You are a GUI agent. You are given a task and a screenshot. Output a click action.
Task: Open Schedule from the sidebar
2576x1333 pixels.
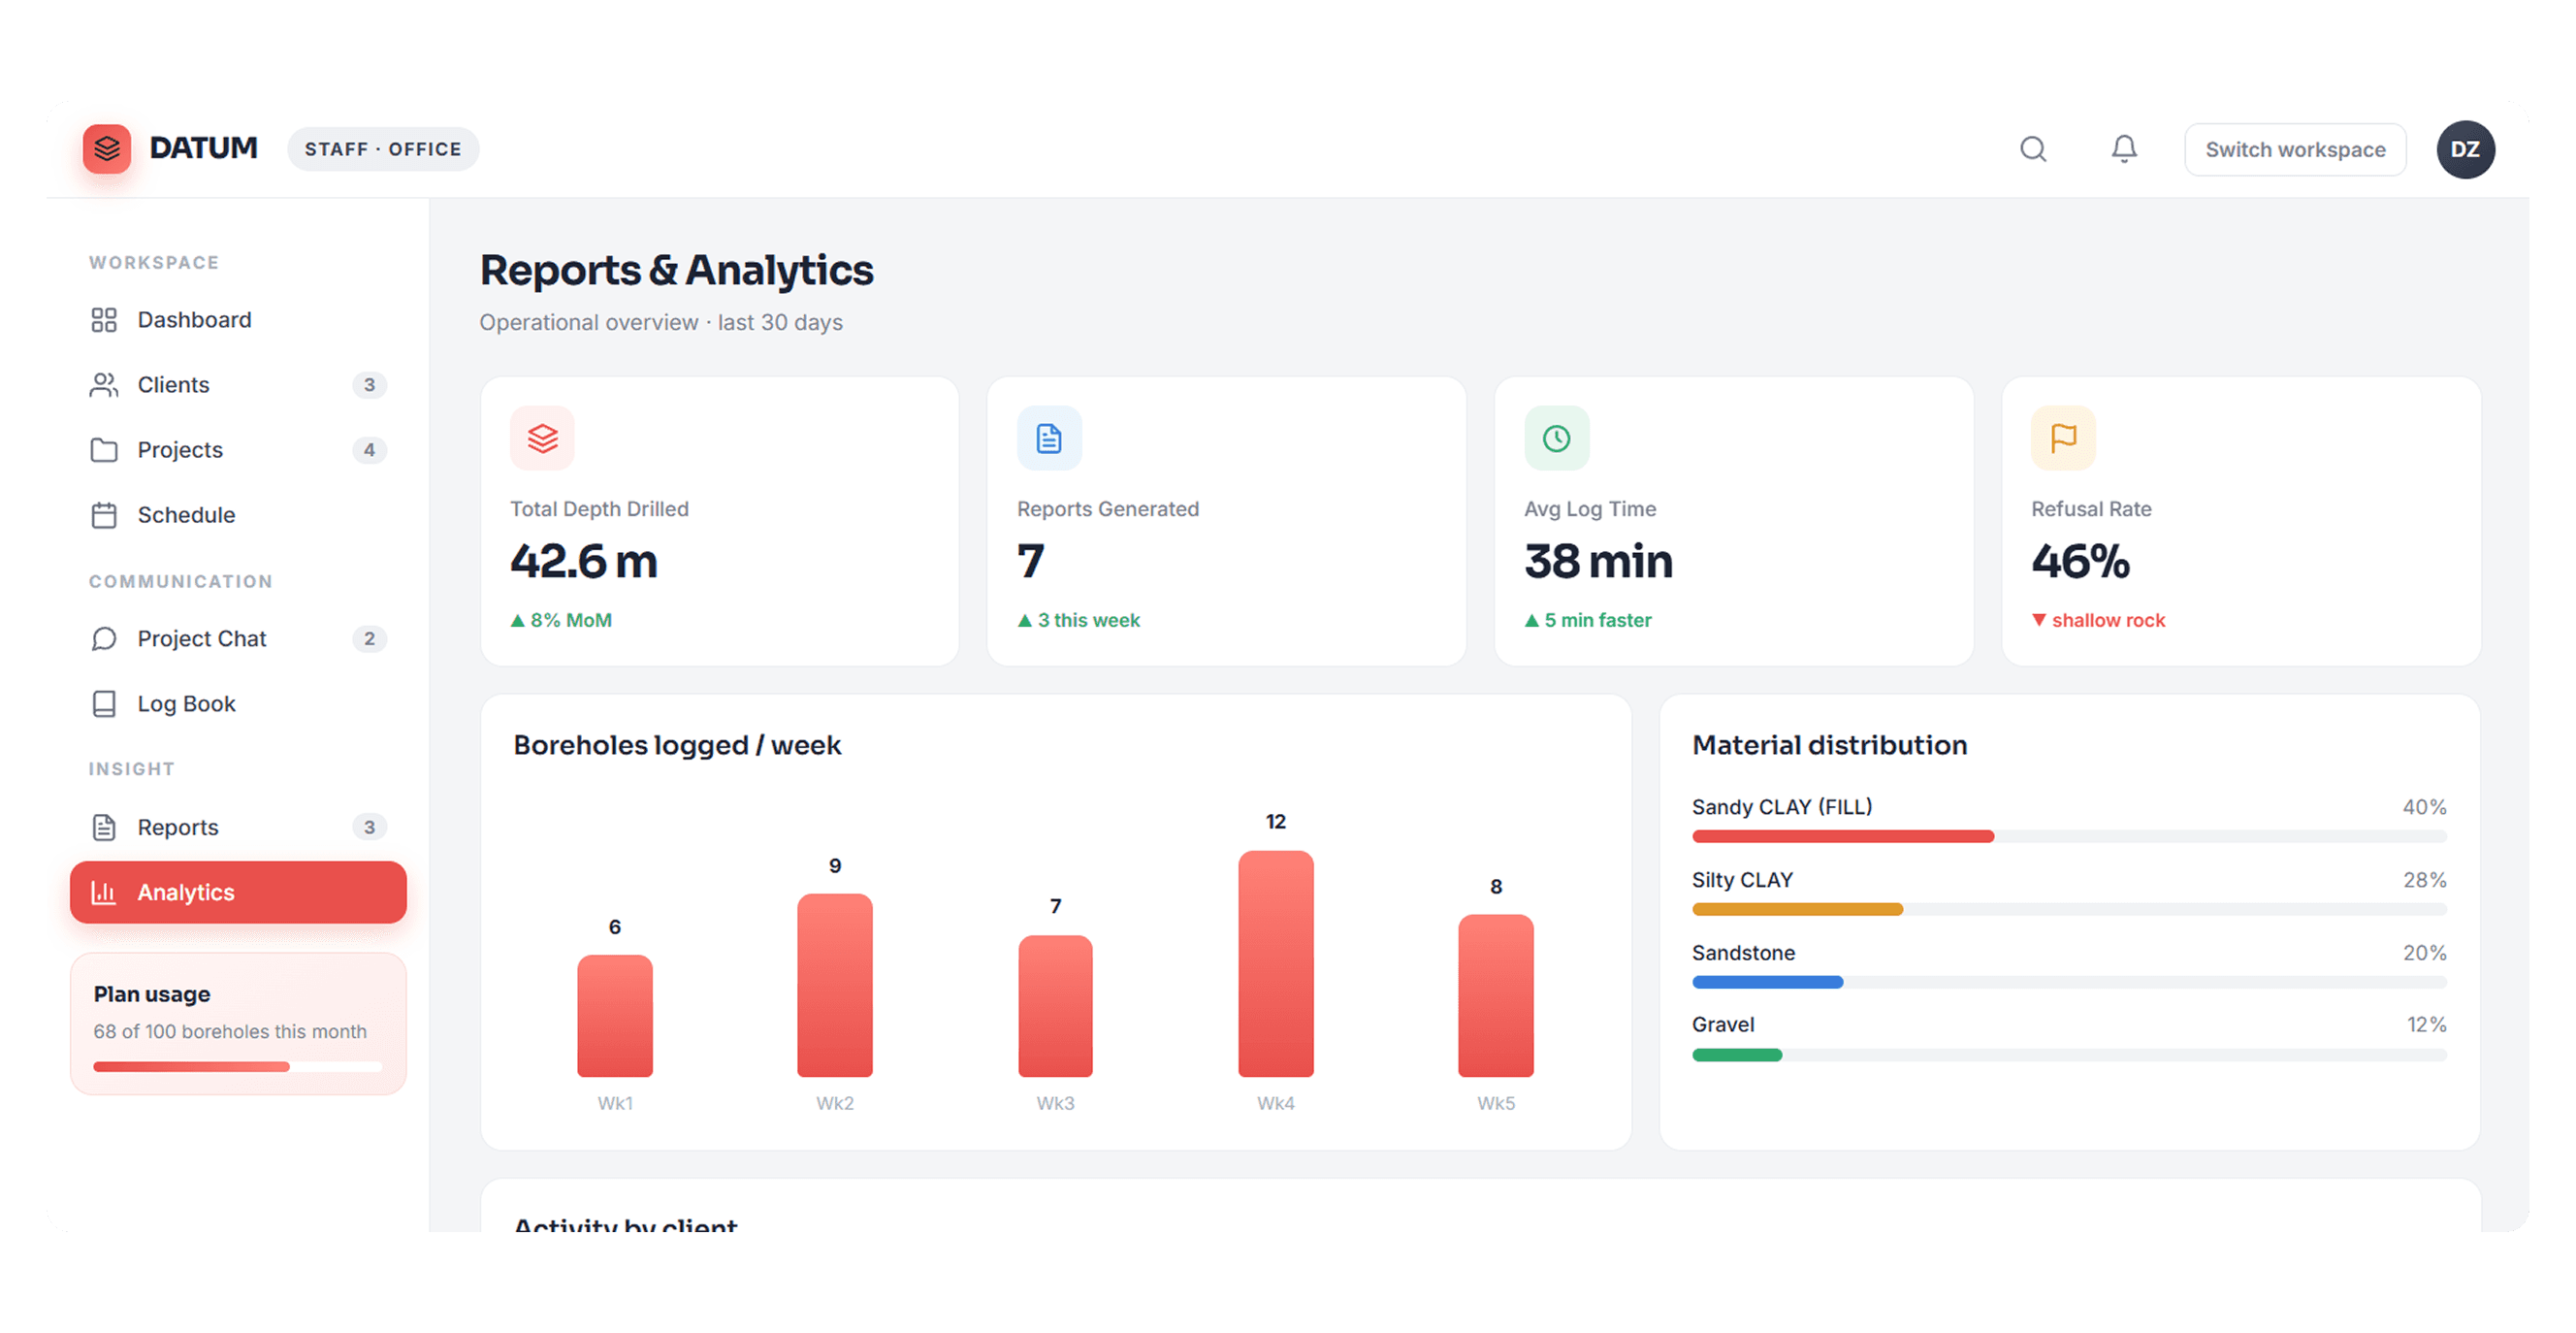238,515
